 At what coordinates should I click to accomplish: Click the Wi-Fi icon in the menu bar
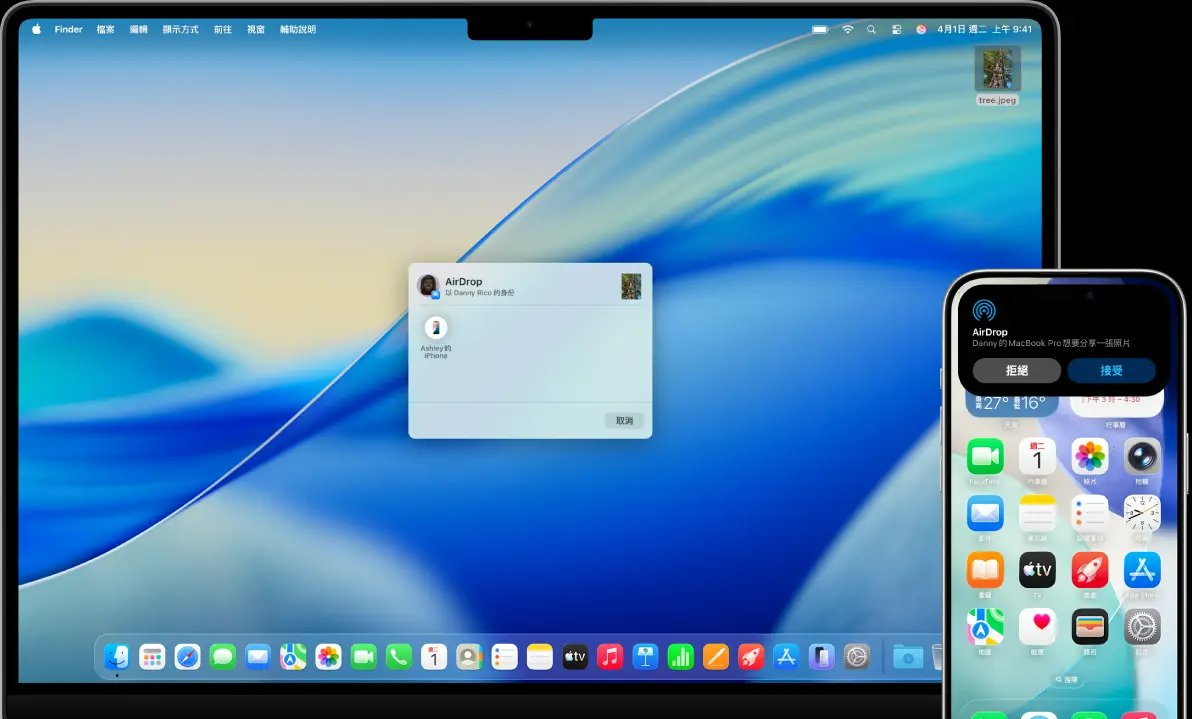[x=847, y=29]
